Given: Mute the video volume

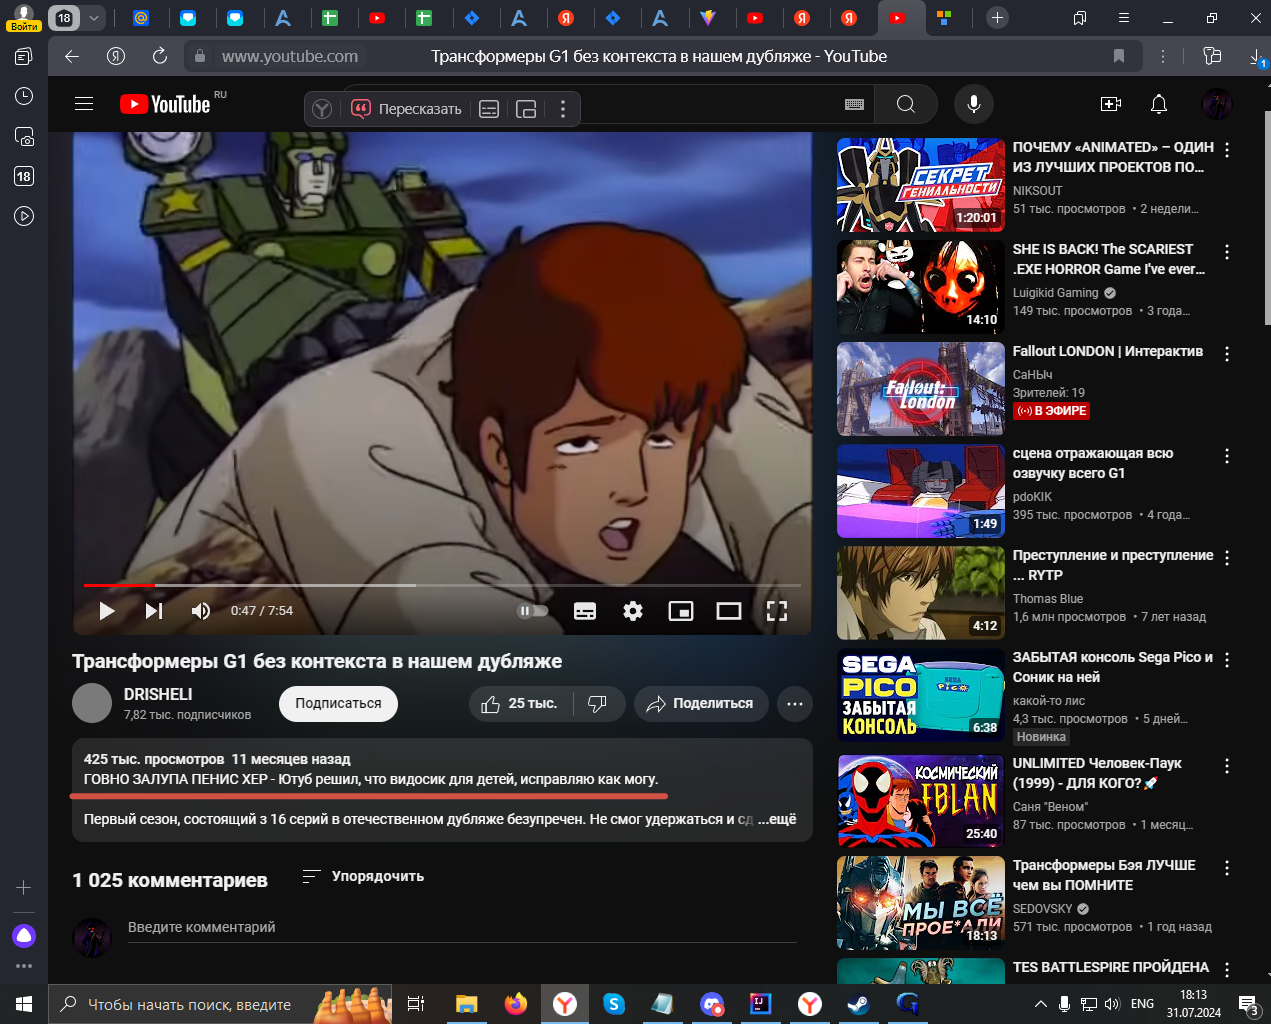Looking at the screenshot, I should click(201, 611).
